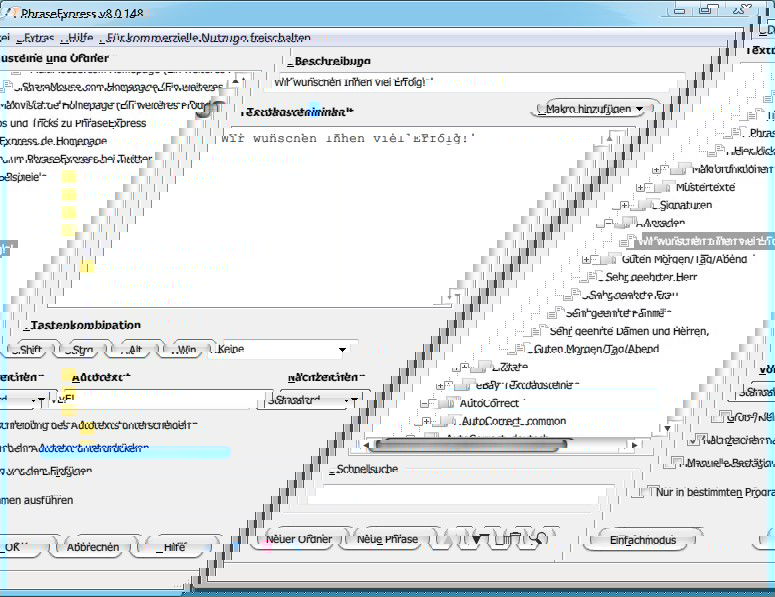Click the Makrofunktionen folder icon

click(680, 170)
